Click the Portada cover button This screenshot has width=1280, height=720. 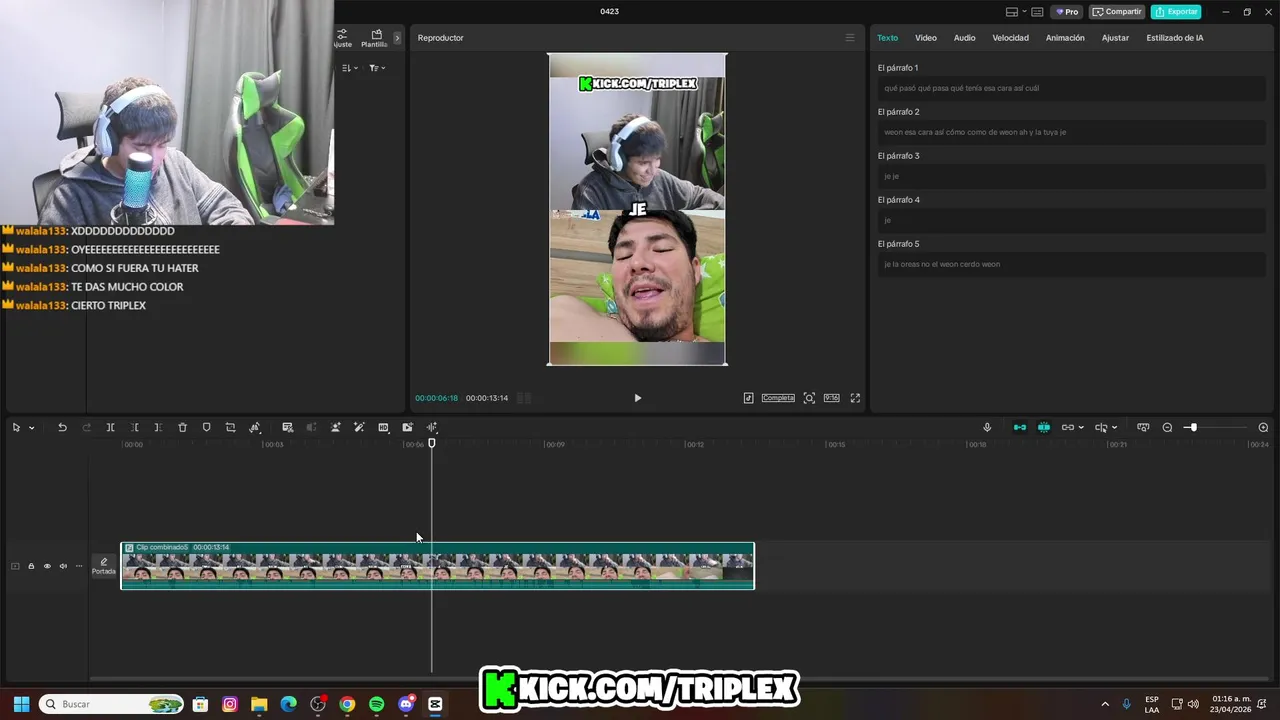click(x=104, y=566)
